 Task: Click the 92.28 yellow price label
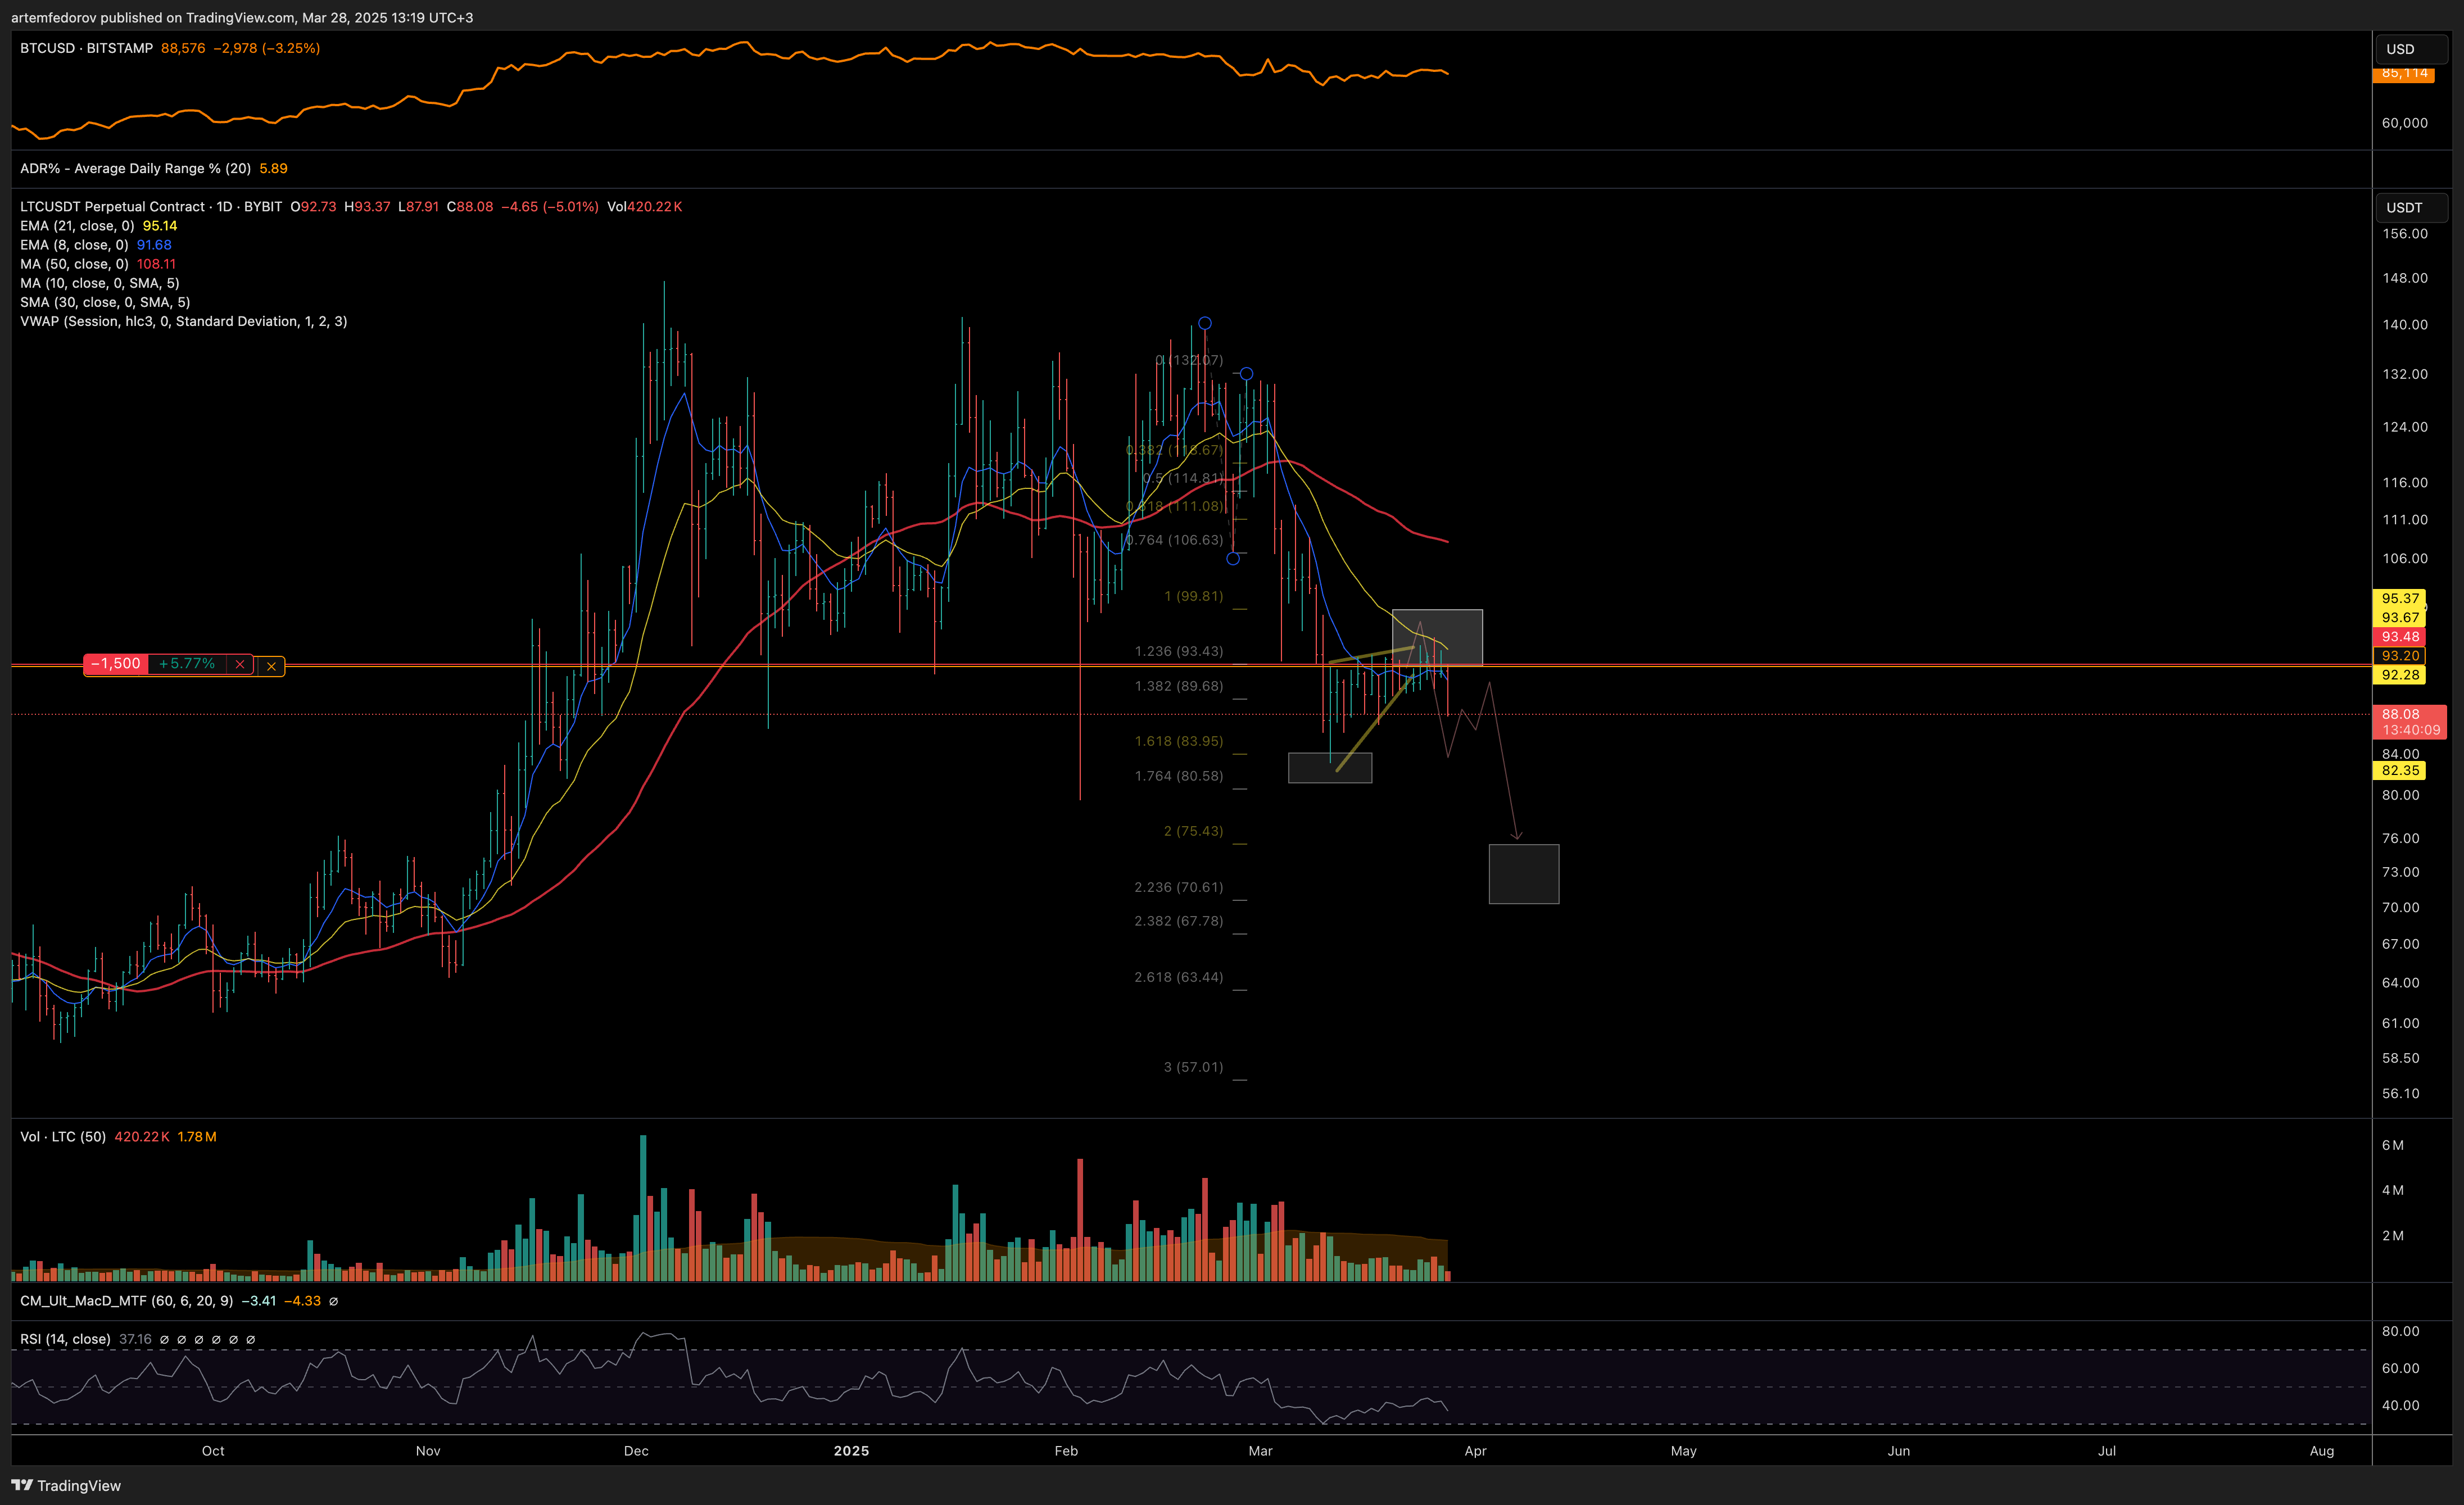pyautogui.click(x=2400, y=674)
